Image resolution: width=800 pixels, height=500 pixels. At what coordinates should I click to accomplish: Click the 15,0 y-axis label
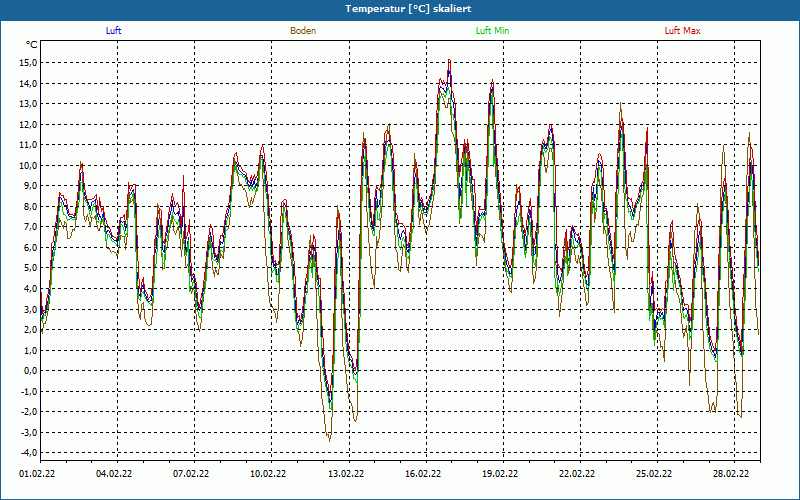[x=29, y=63]
